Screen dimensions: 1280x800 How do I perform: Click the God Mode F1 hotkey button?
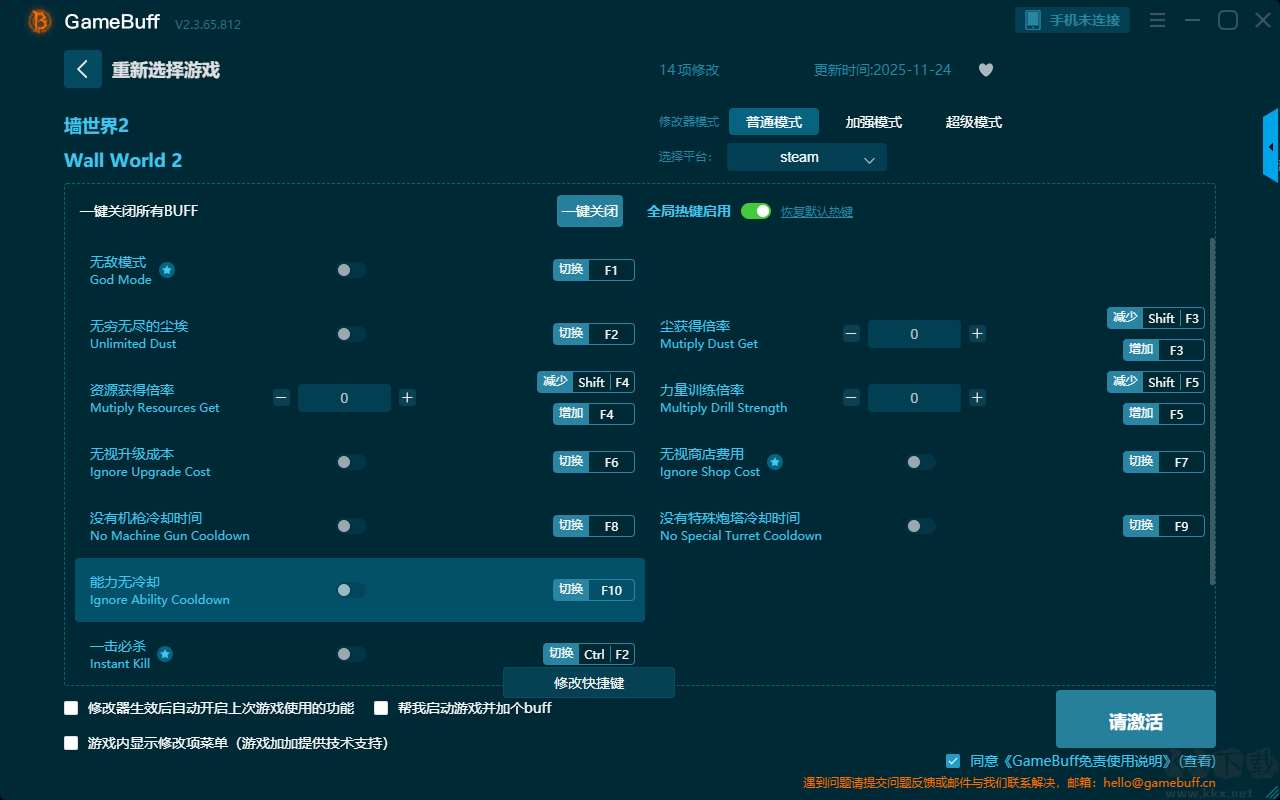(x=594, y=270)
